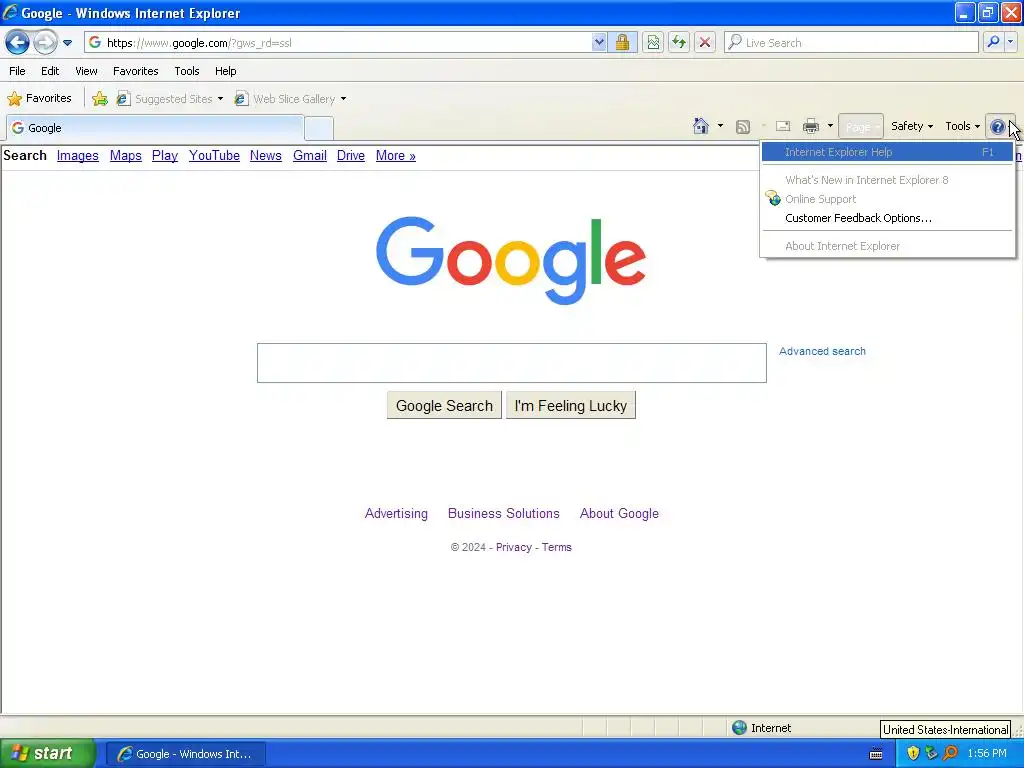1024x768 pixels.
Task: Open the Maps link
Action: [x=125, y=155]
